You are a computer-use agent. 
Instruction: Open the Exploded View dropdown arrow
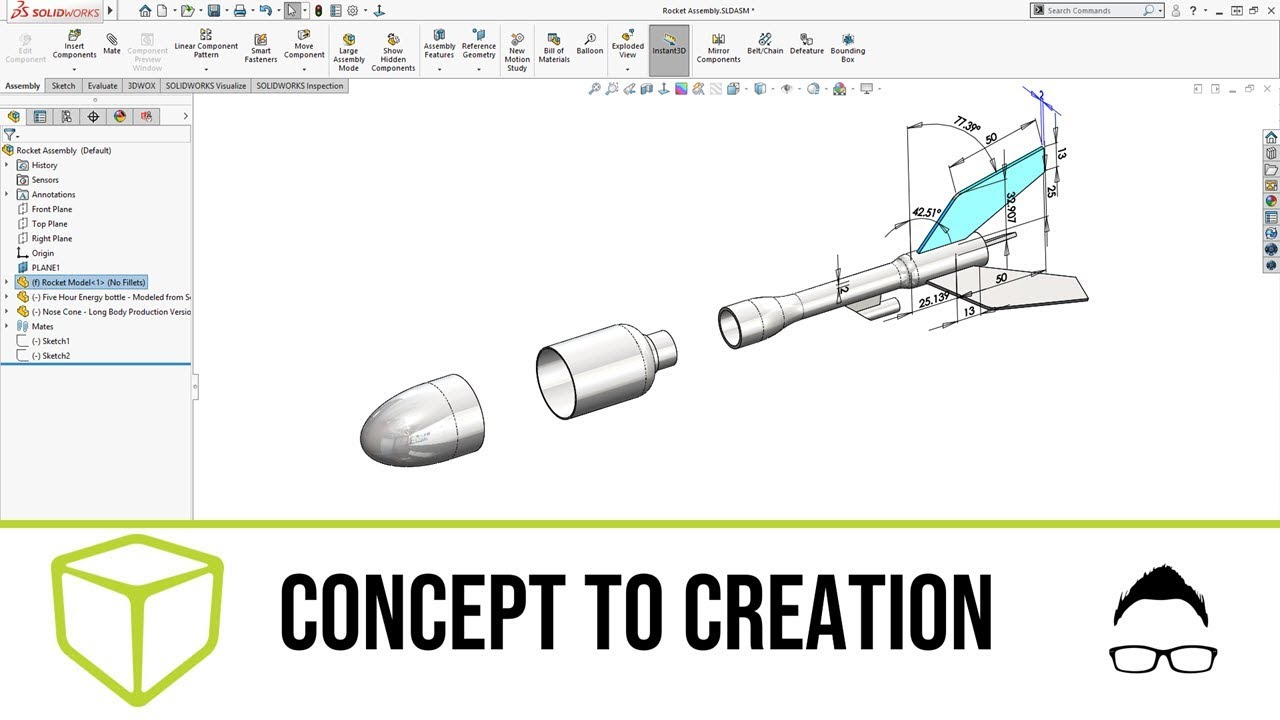(628, 69)
